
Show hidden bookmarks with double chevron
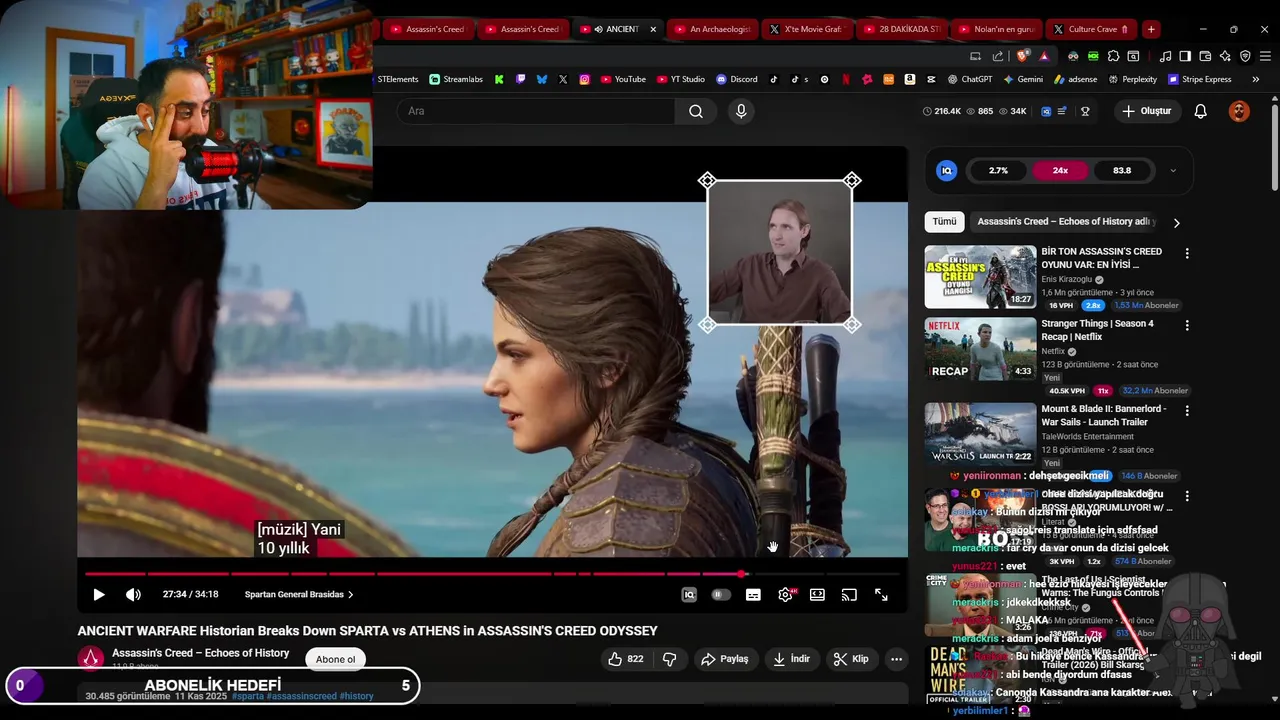[x=1256, y=79]
